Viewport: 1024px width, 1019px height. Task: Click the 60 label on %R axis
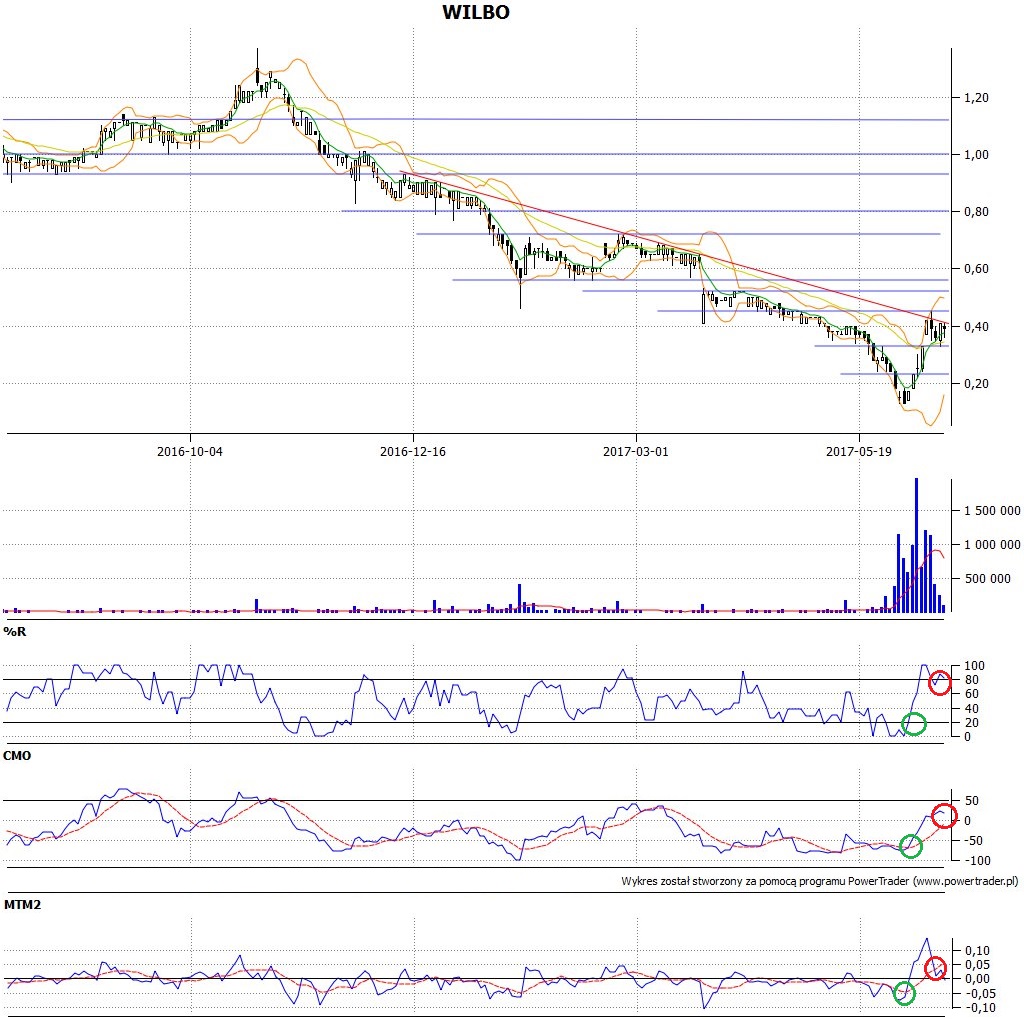(972, 694)
